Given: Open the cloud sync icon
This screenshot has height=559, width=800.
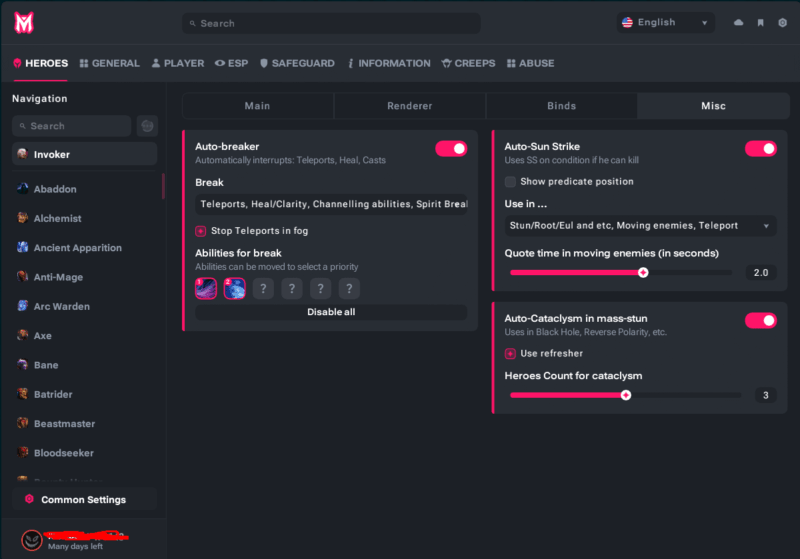Looking at the screenshot, I should coord(738,22).
